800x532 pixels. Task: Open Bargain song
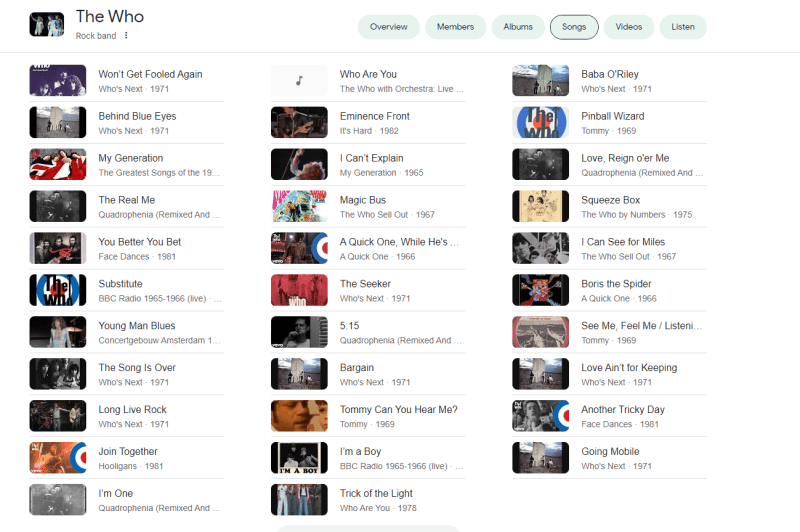click(x=357, y=367)
